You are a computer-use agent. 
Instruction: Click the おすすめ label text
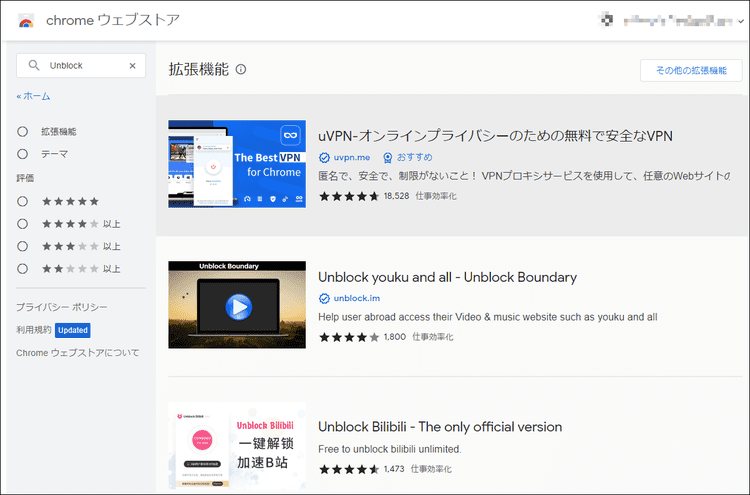(415, 157)
